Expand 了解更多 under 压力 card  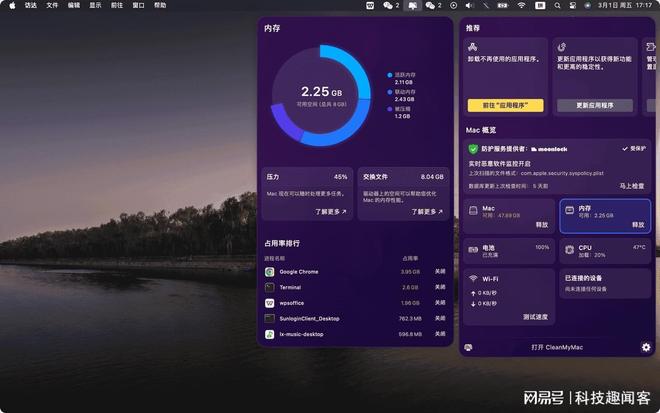(x=331, y=212)
